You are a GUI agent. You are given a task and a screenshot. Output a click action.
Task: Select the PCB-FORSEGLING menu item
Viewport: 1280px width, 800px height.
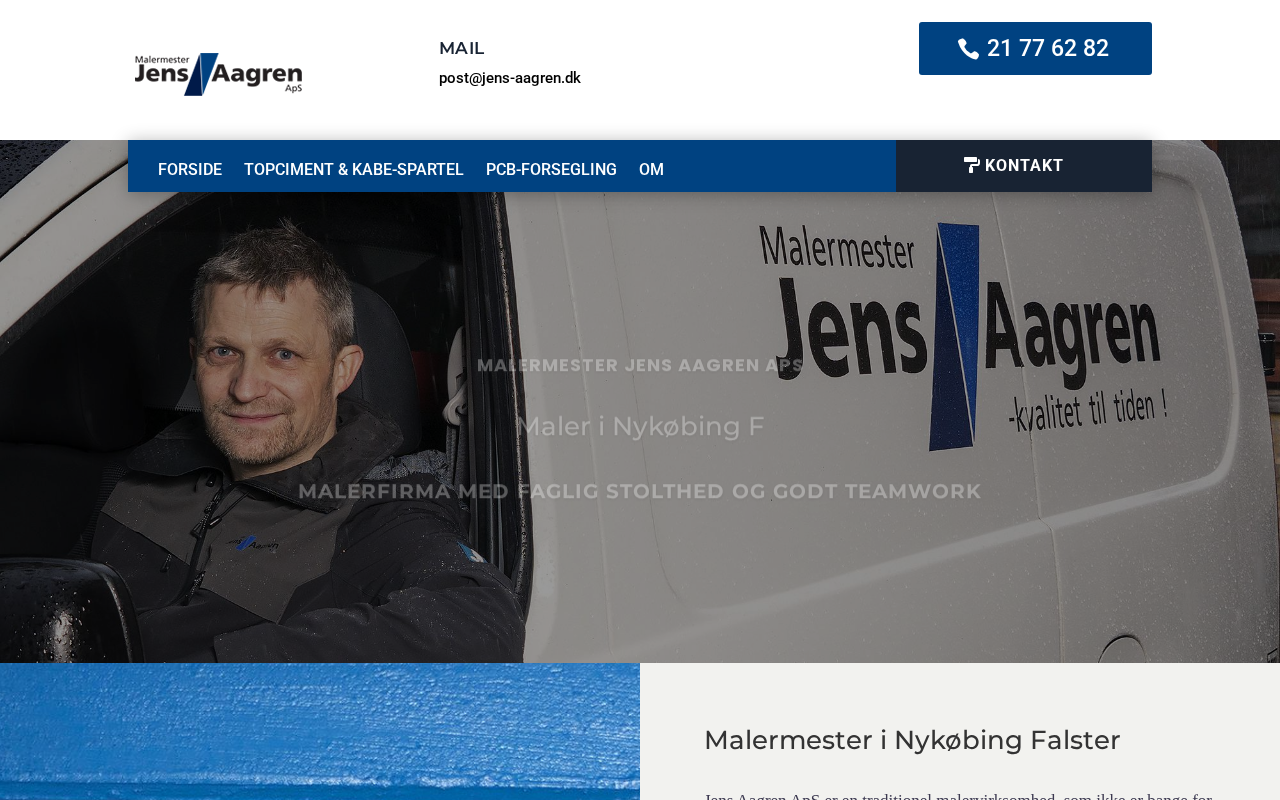(551, 170)
